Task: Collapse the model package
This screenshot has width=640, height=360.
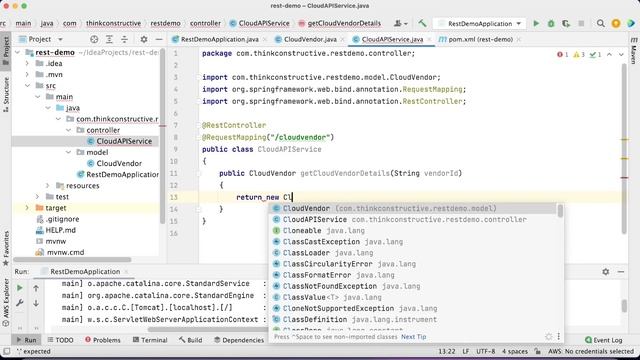Action: click(x=68, y=152)
